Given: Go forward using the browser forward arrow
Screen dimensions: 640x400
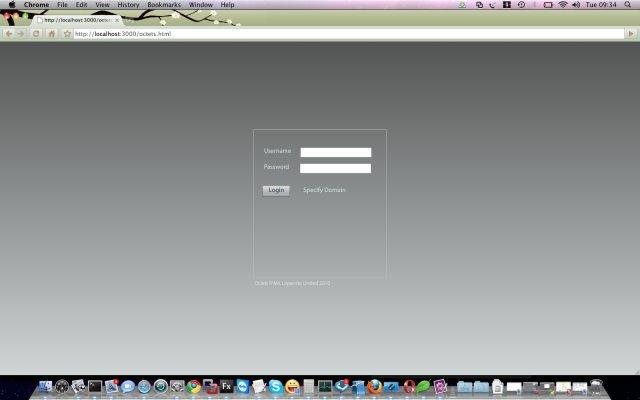Looking at the screenshot, I should 21,34.
